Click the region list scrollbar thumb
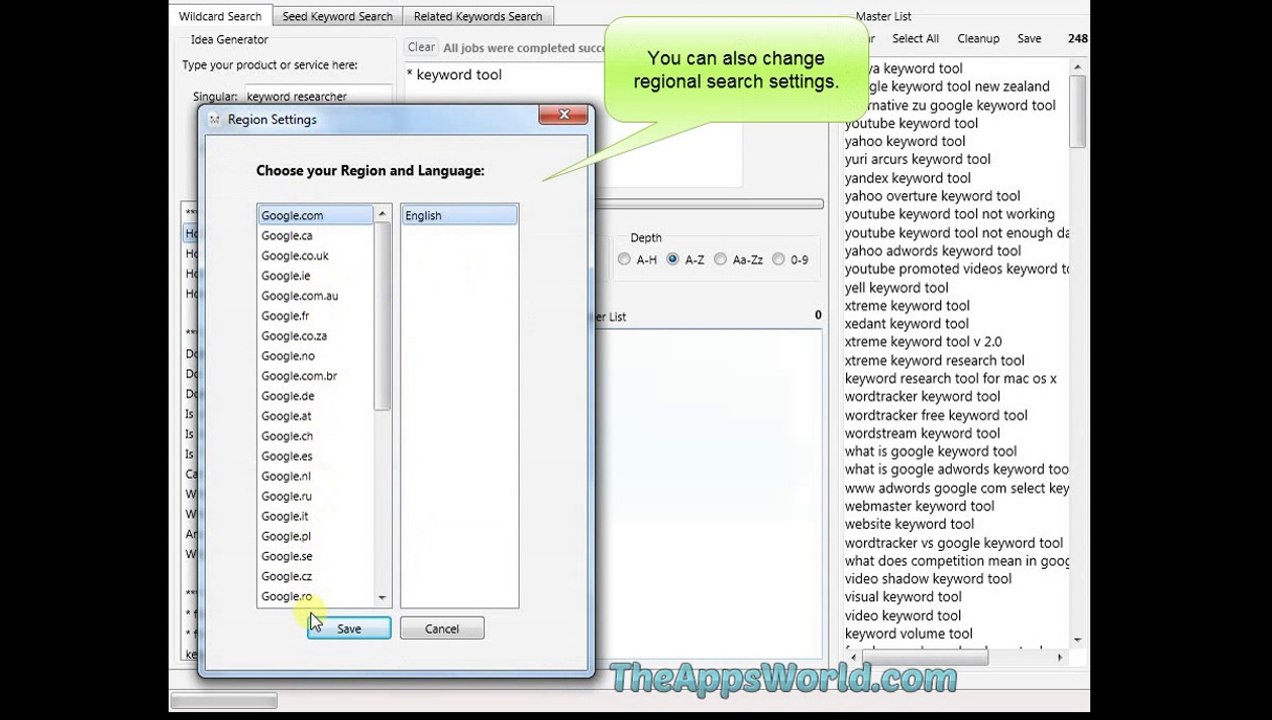This screenshot has width=1272, height=720. click(x=382, y=316)
